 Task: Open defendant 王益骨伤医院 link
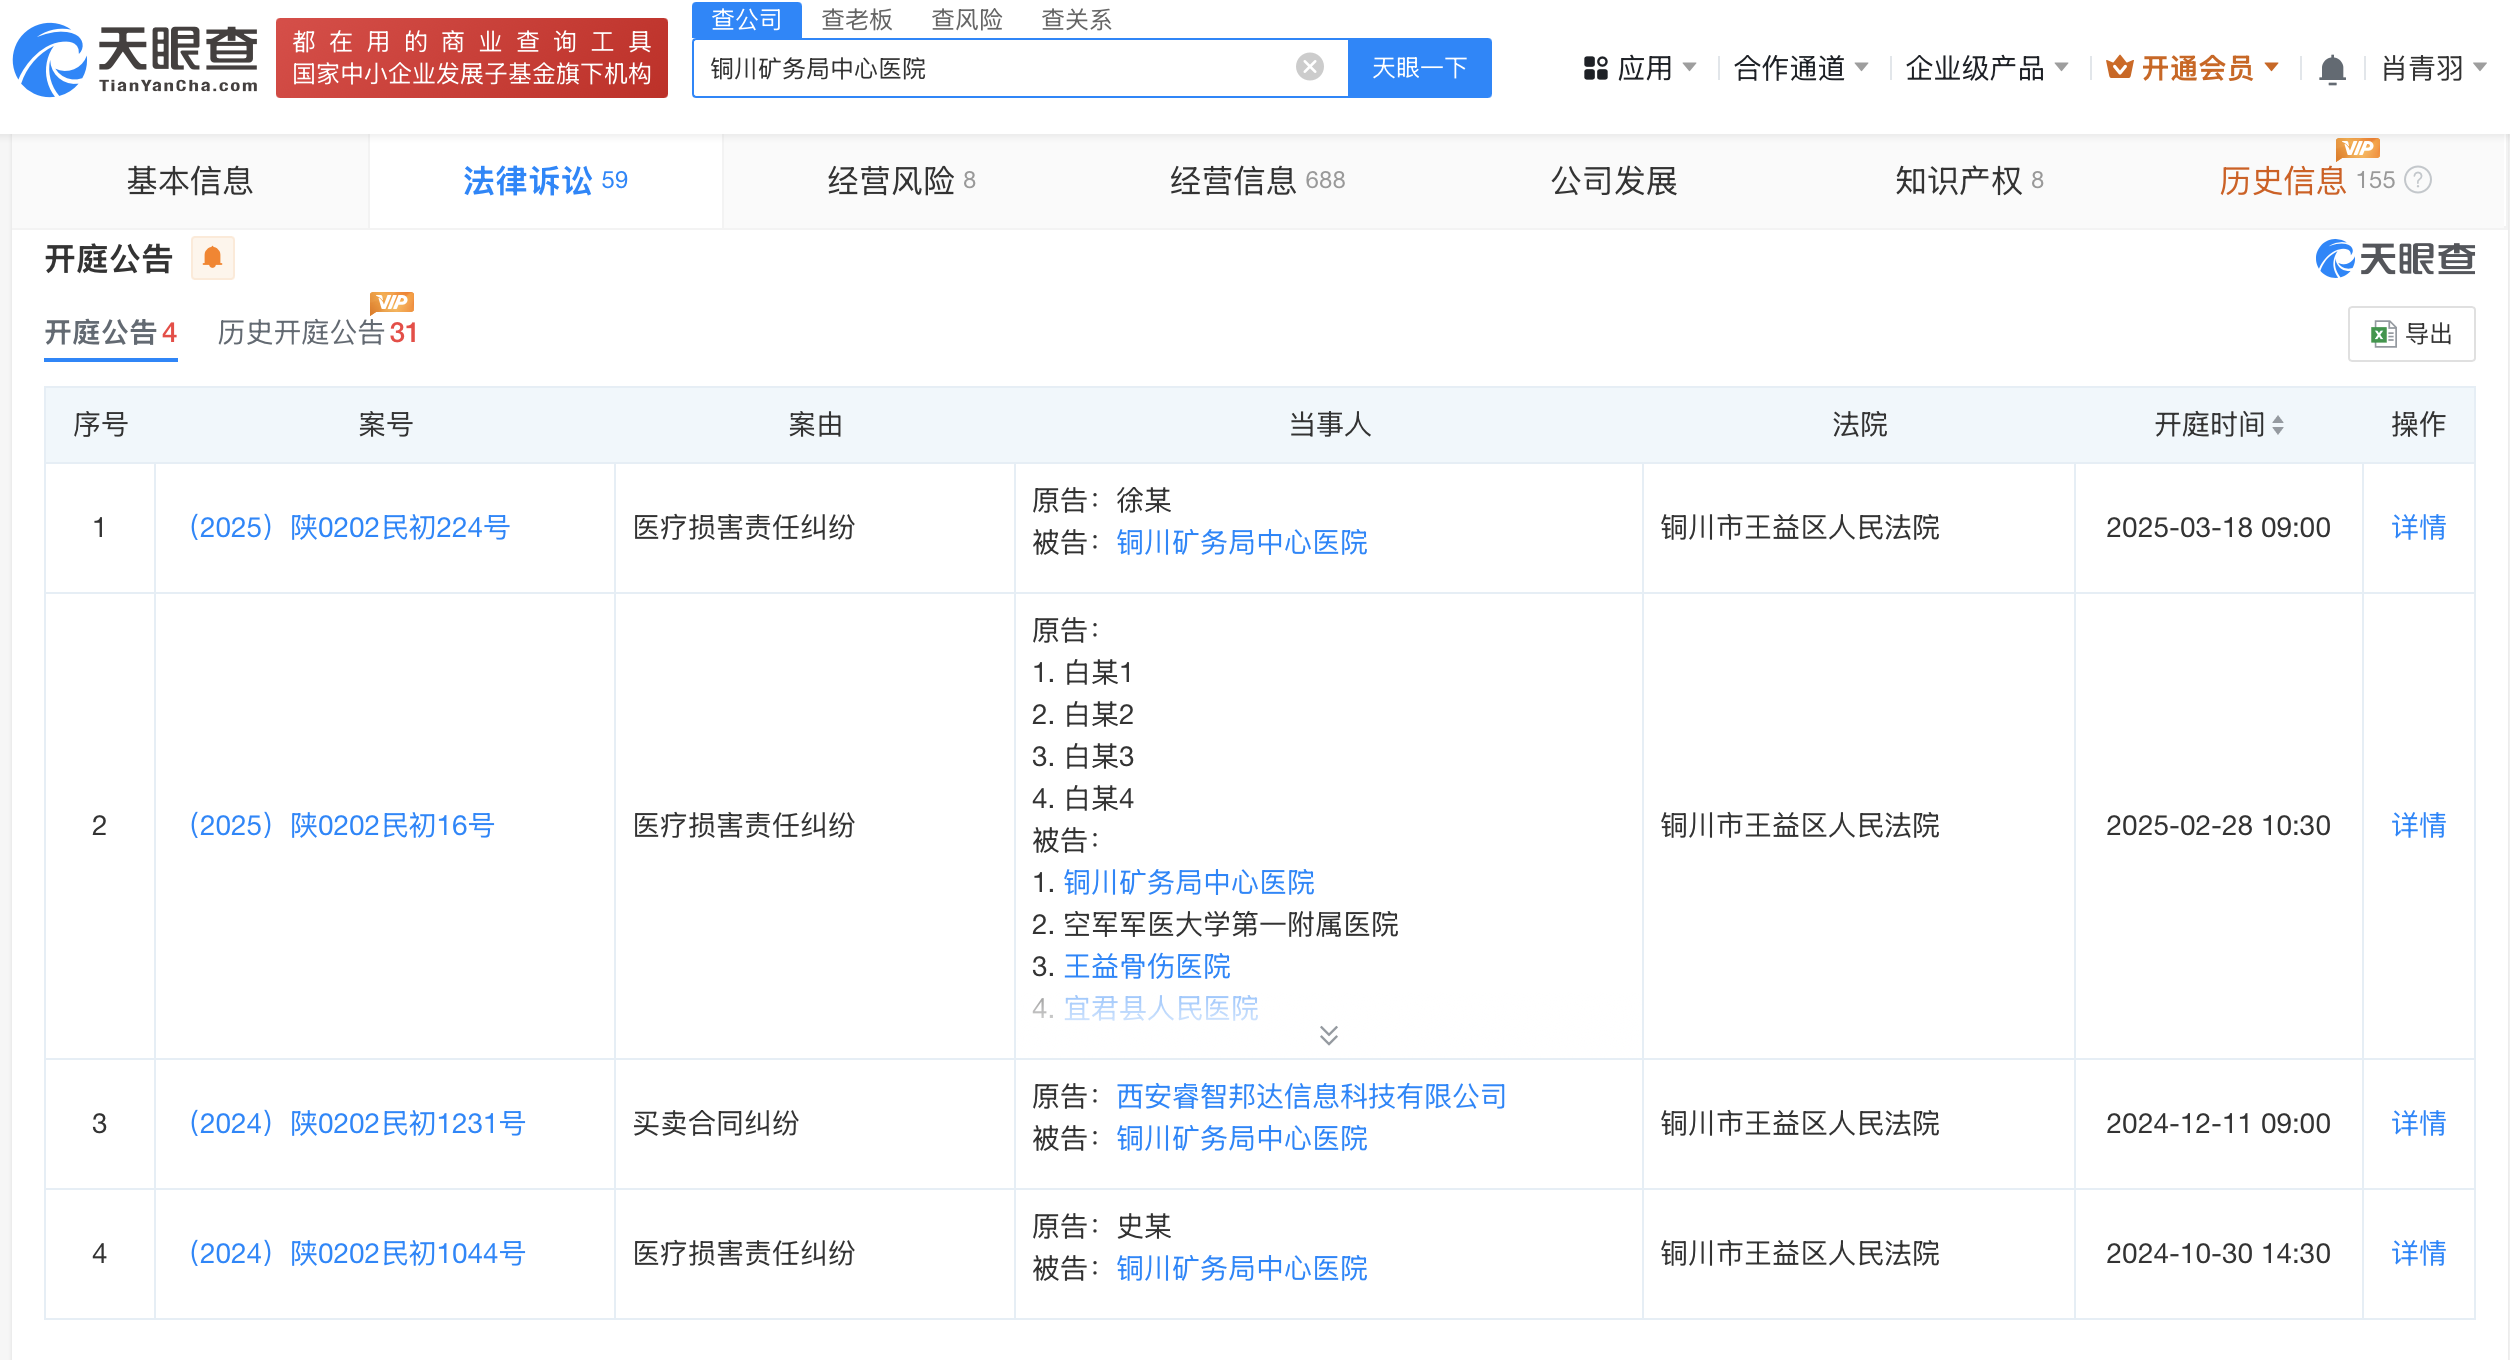[x=1147, y=966]
